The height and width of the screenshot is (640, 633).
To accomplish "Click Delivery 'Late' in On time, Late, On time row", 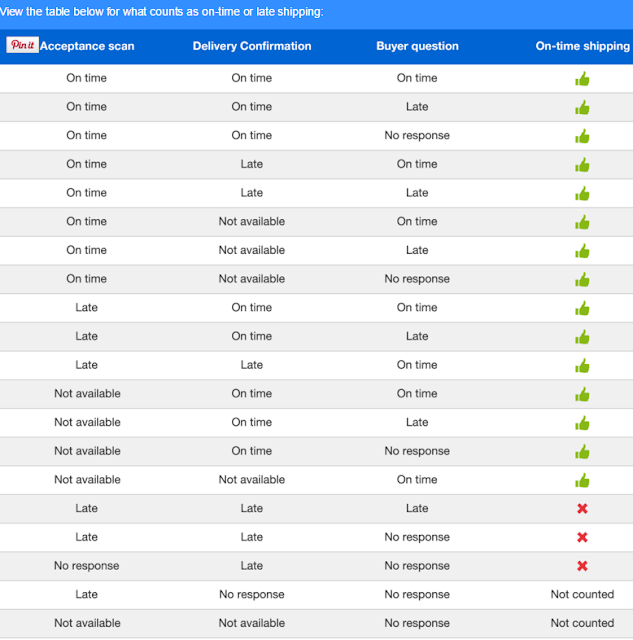I will coord(252,164).
